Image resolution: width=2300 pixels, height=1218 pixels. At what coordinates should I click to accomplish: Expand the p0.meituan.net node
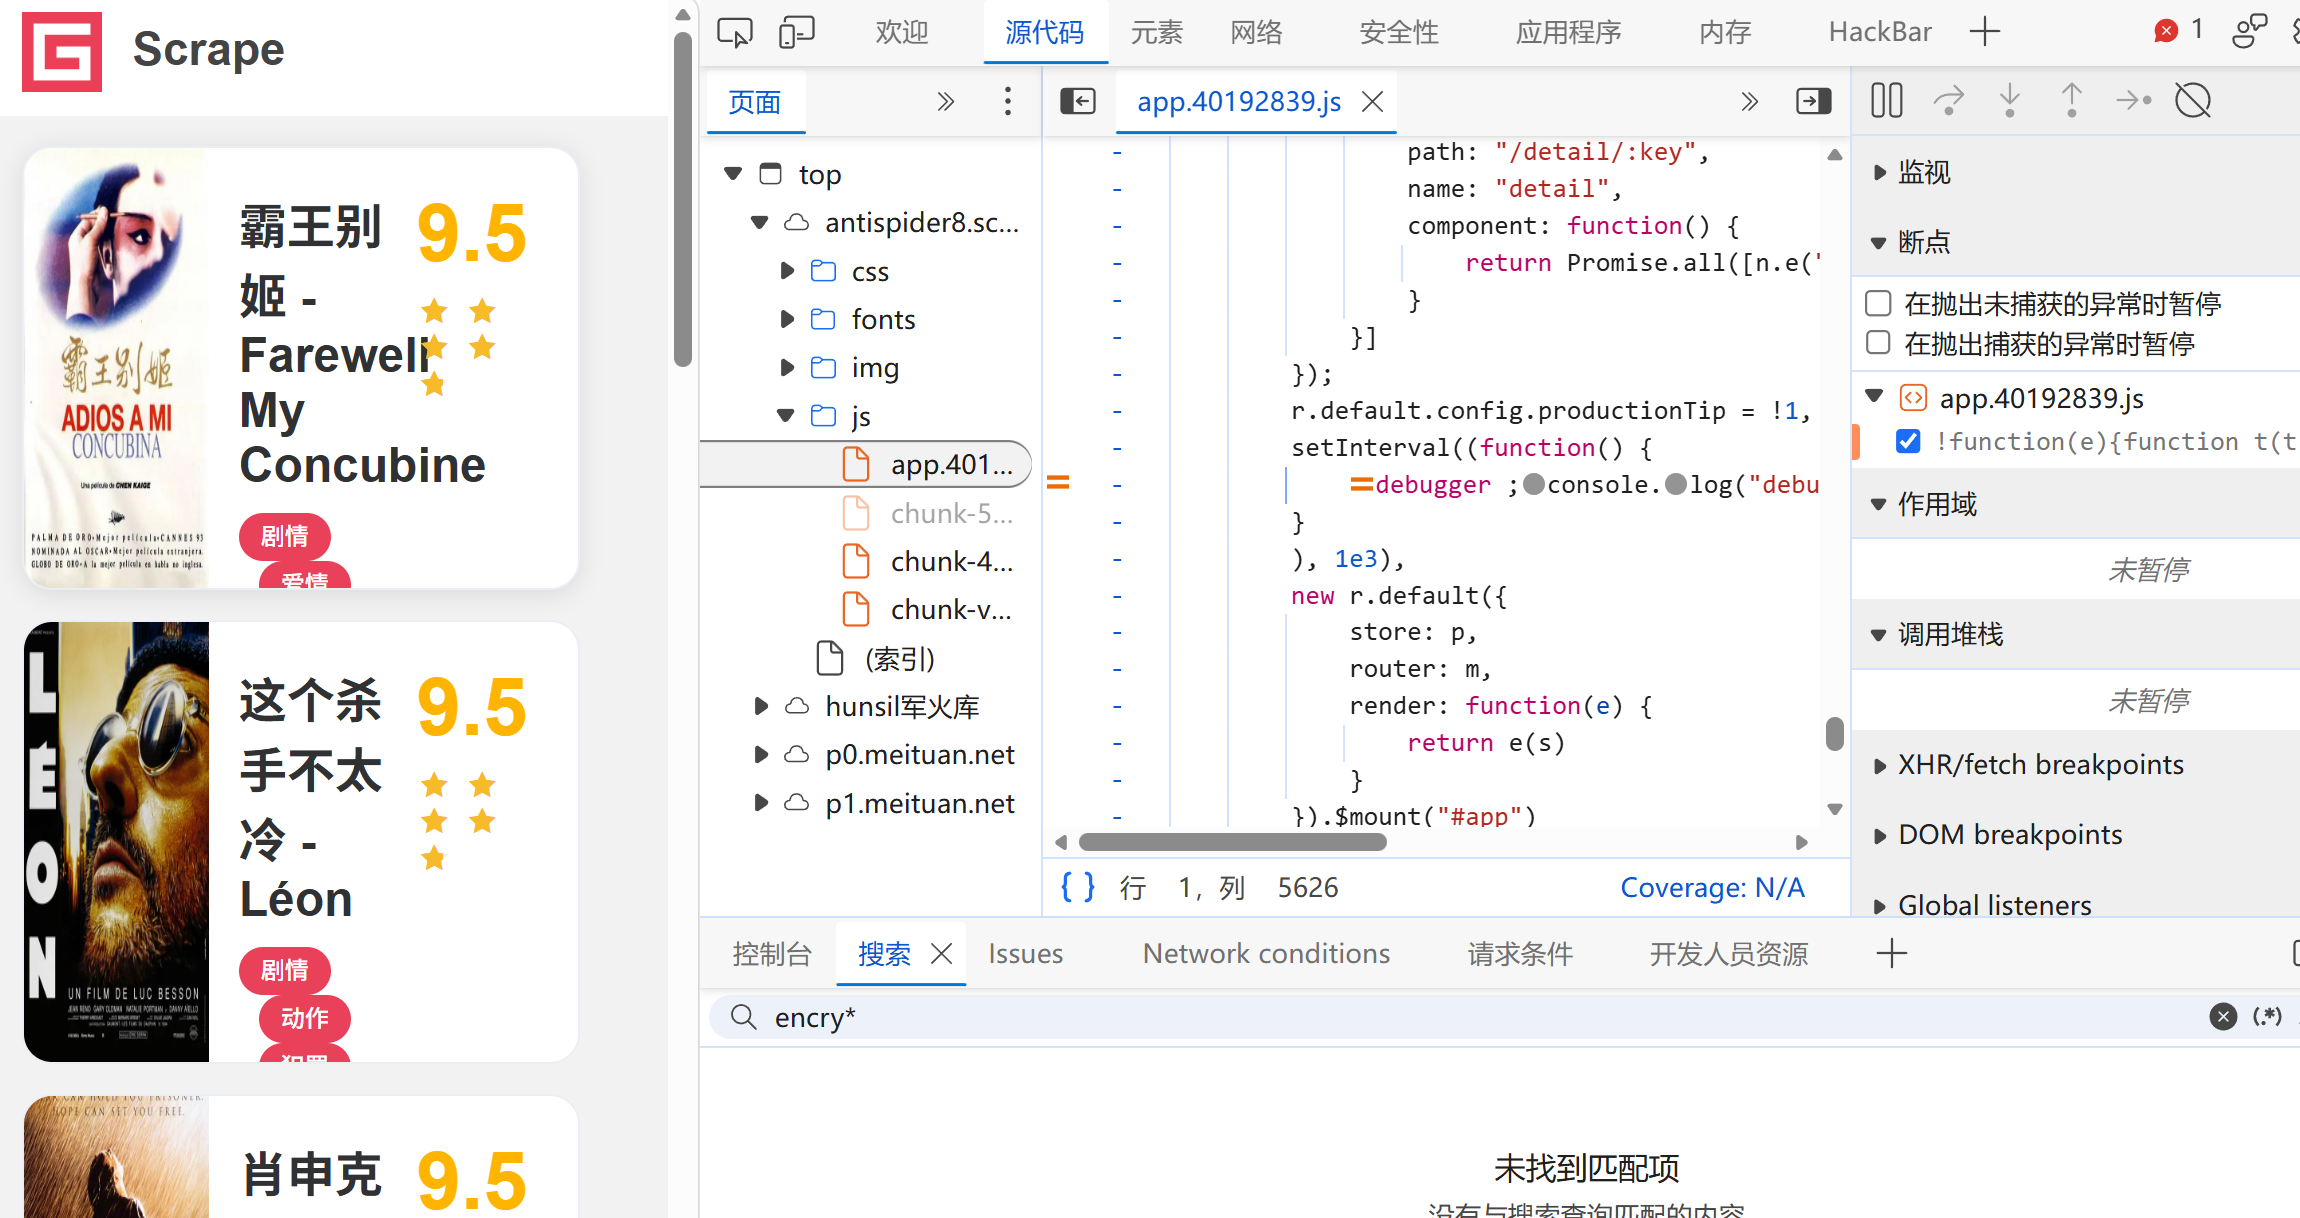tap(760, 754)
